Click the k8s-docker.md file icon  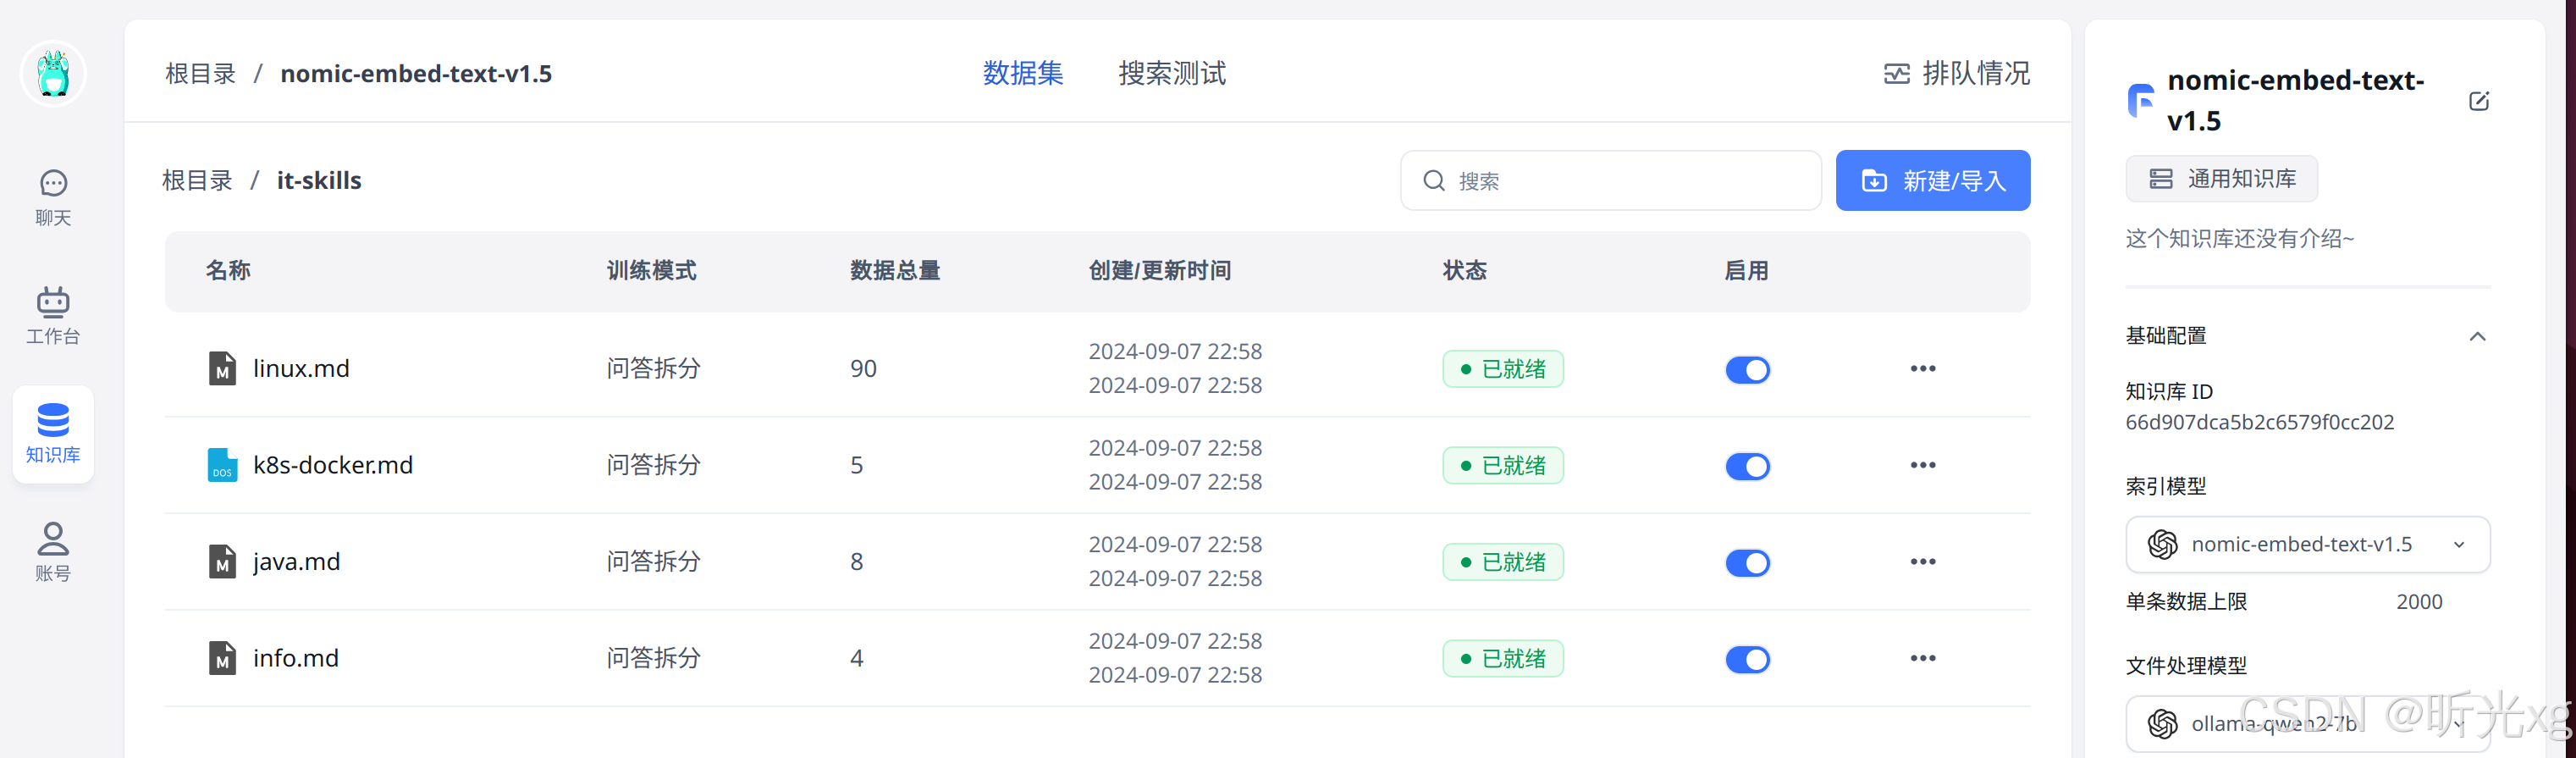pyautogui.click(x=222, y=465)
